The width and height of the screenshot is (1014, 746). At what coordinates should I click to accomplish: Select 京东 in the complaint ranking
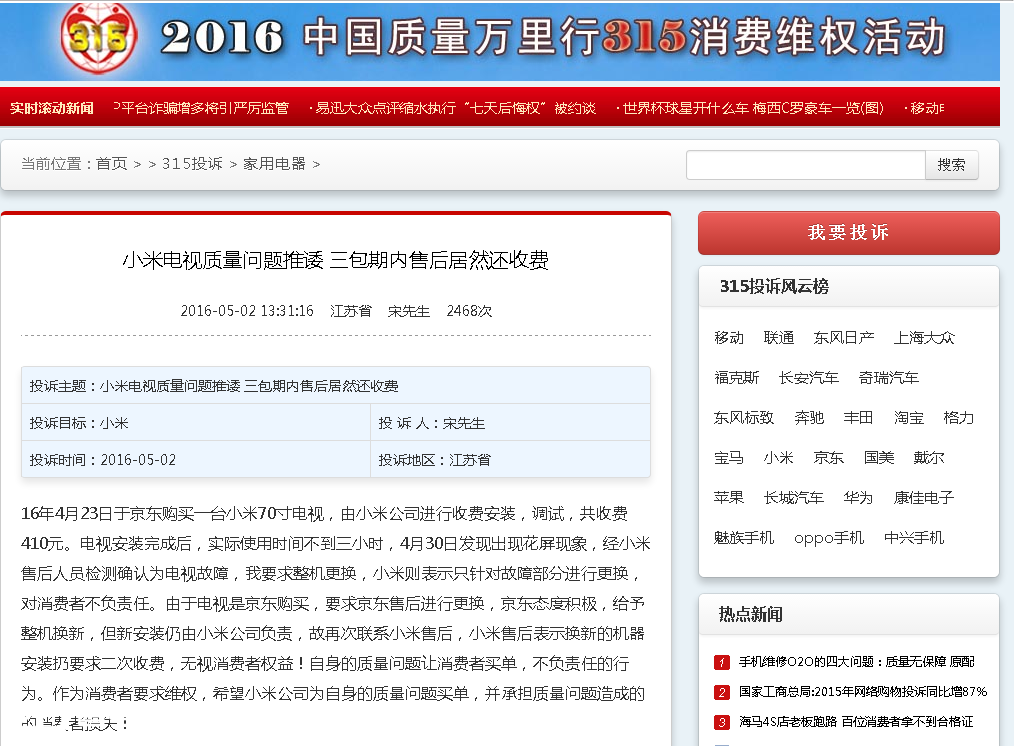click(x=828, y=458)
